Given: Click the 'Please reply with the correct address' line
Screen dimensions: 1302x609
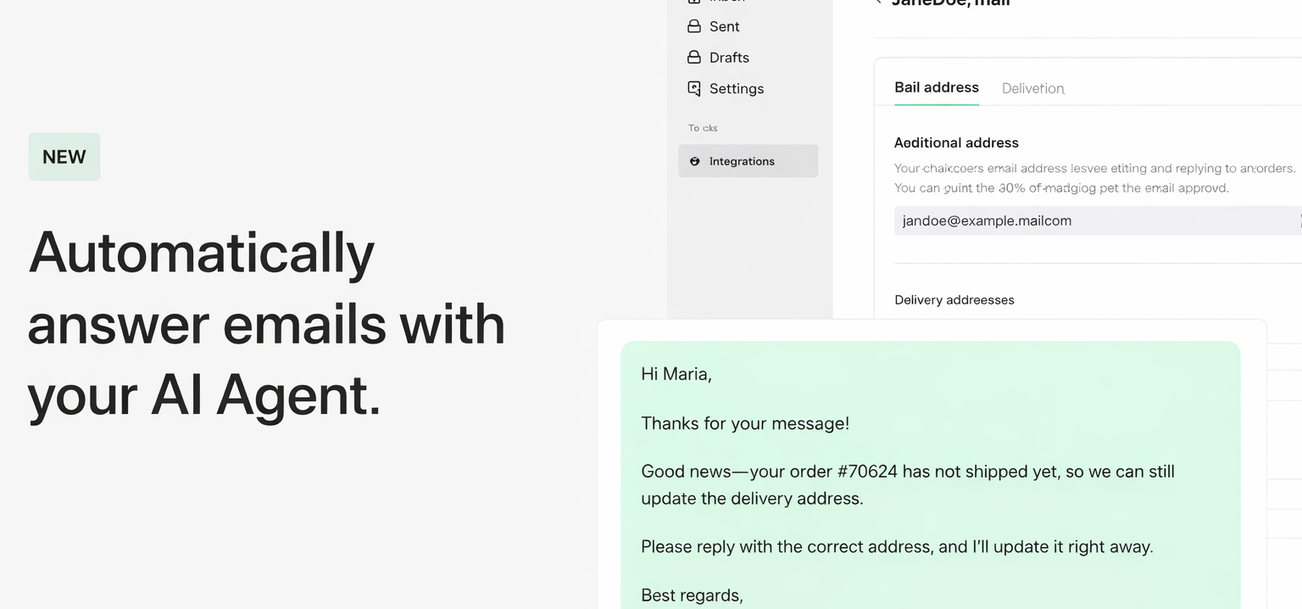Looking at the screenshot, I should point(896,547).
